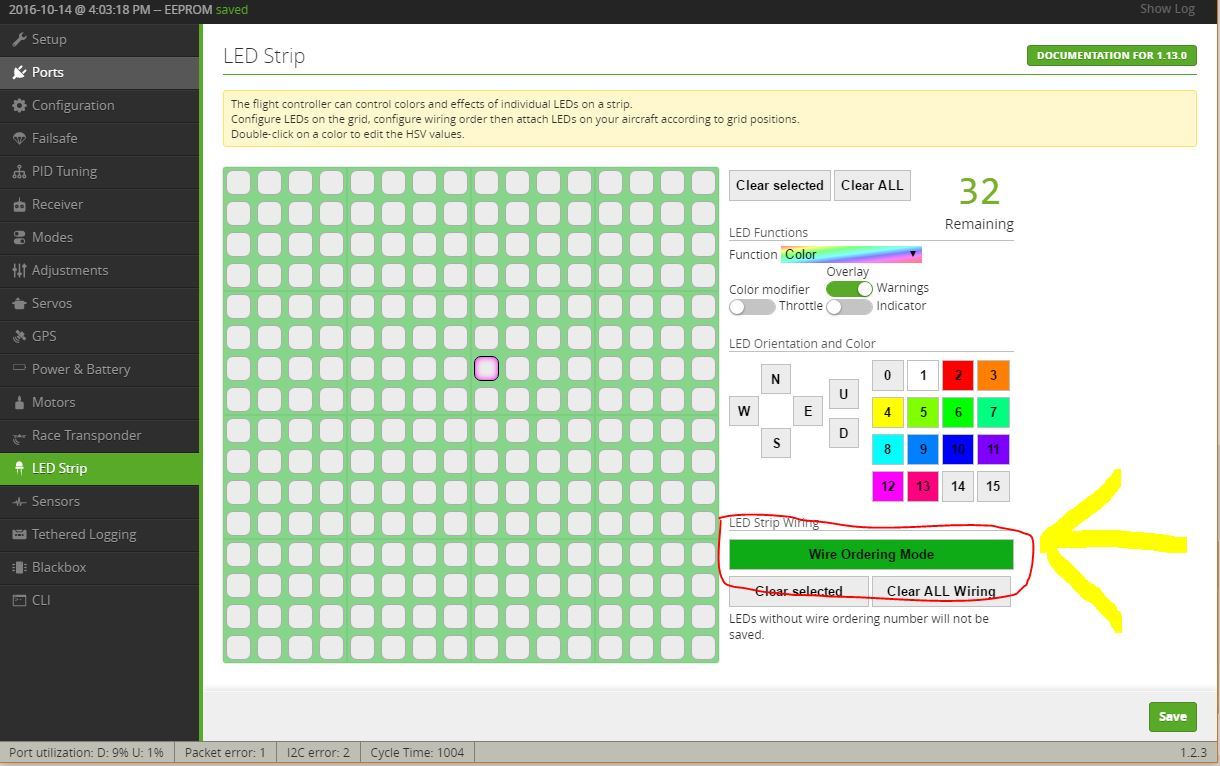This screenshot has width=1220, height=766.
Task: Click Clear ALL Wiring button
Action: point(941,590)
